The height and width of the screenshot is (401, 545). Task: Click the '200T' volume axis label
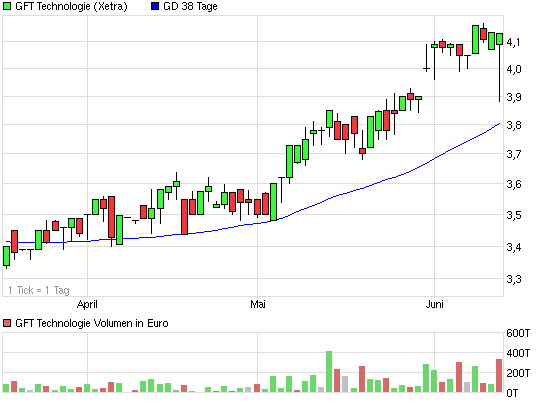(518, 373)
